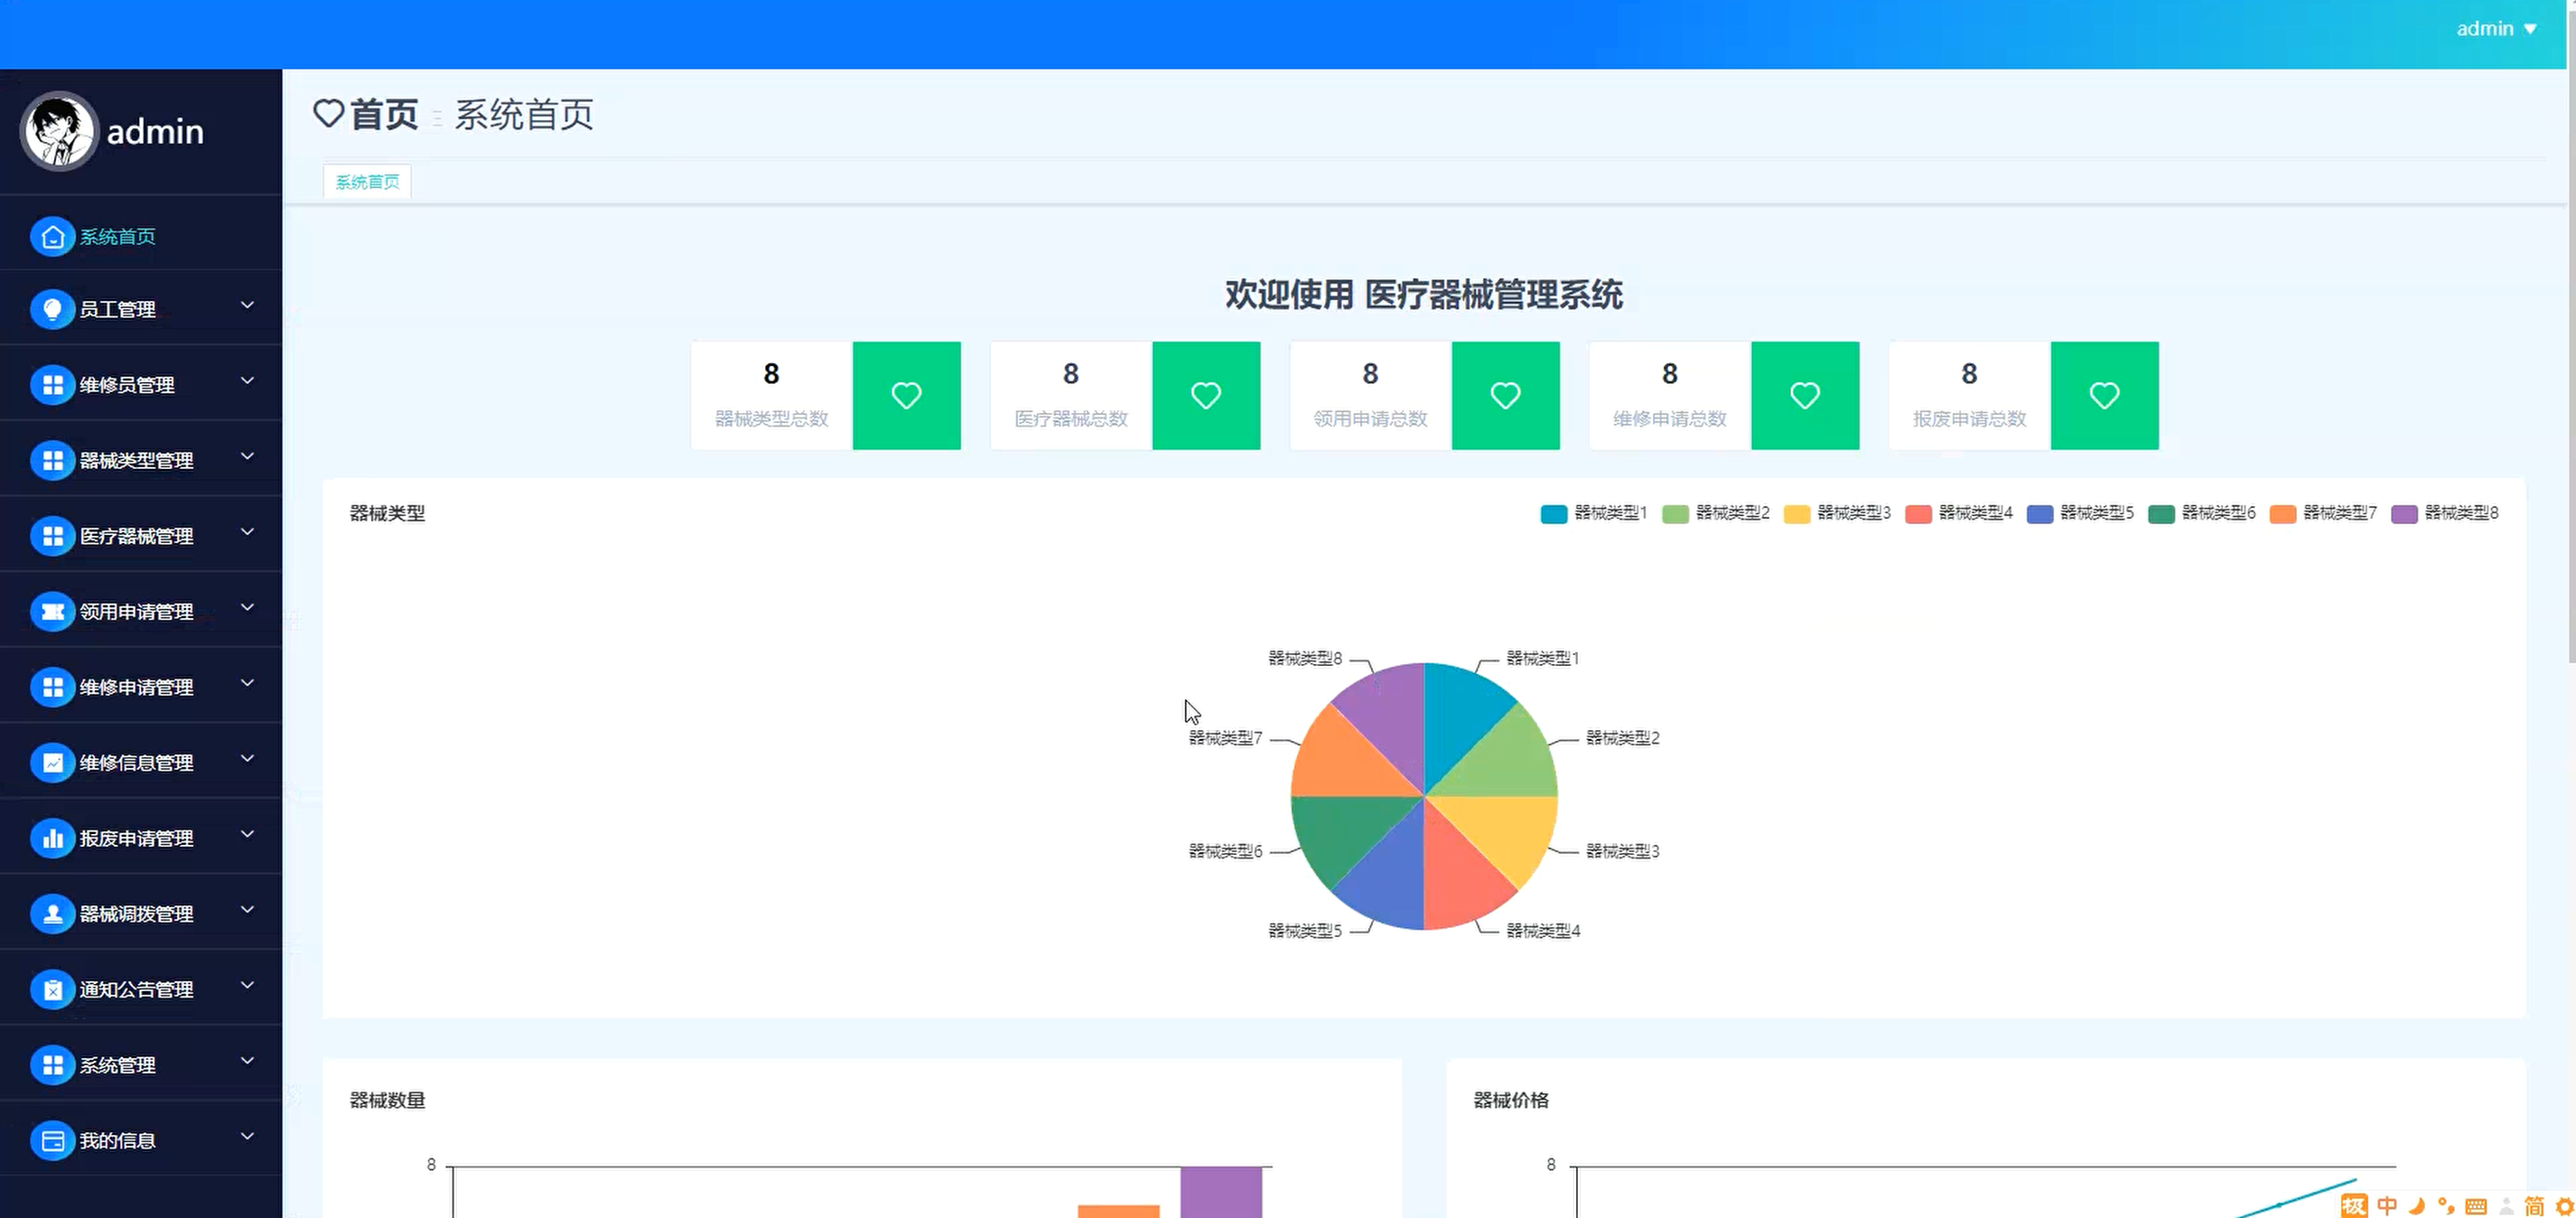Viewport: 2576px width, 1218px height.
Task: Click the 维修申请管理 grid icon
Action: [x=53, y=687]
